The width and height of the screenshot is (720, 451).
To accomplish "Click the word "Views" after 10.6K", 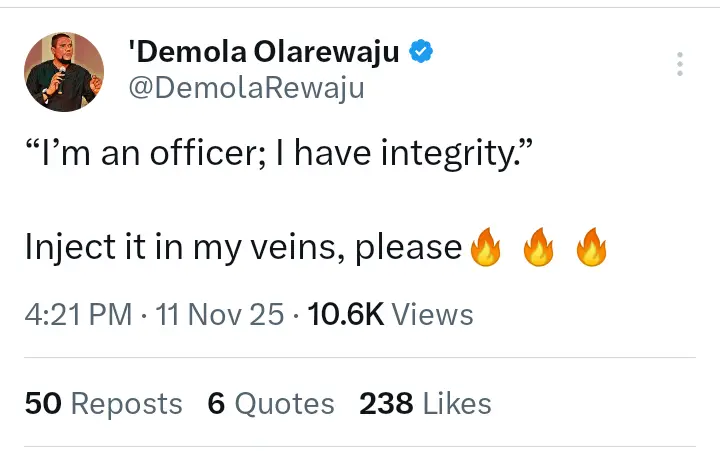I will 433,315.
